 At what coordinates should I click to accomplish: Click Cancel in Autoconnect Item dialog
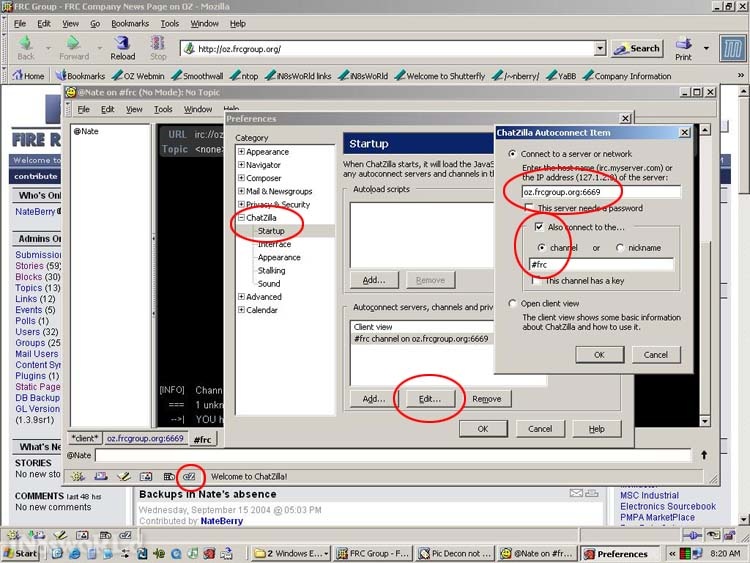click(656, 355)
